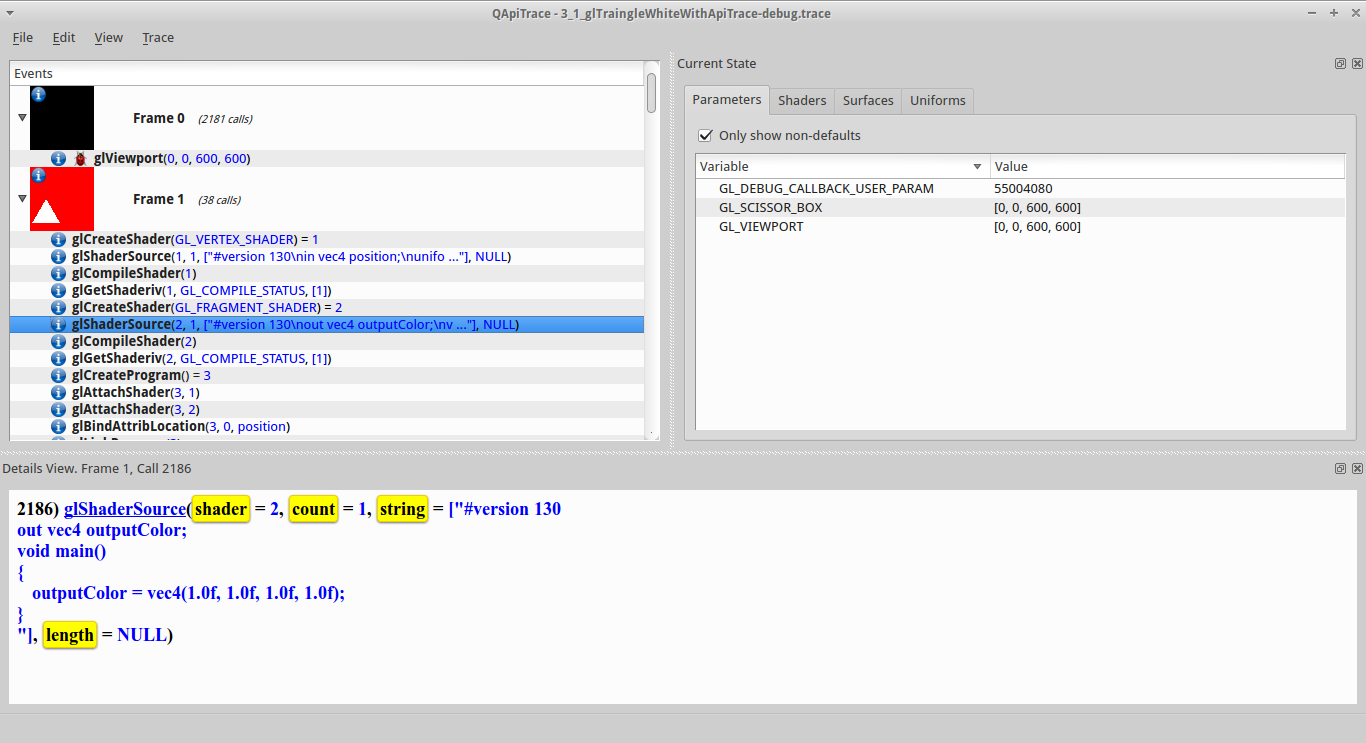Click info icon for glCreateShader(GL_FRAGMENT_SHADER)
The height and width of the screenshot is (743, 1366).
pos(58,307)
